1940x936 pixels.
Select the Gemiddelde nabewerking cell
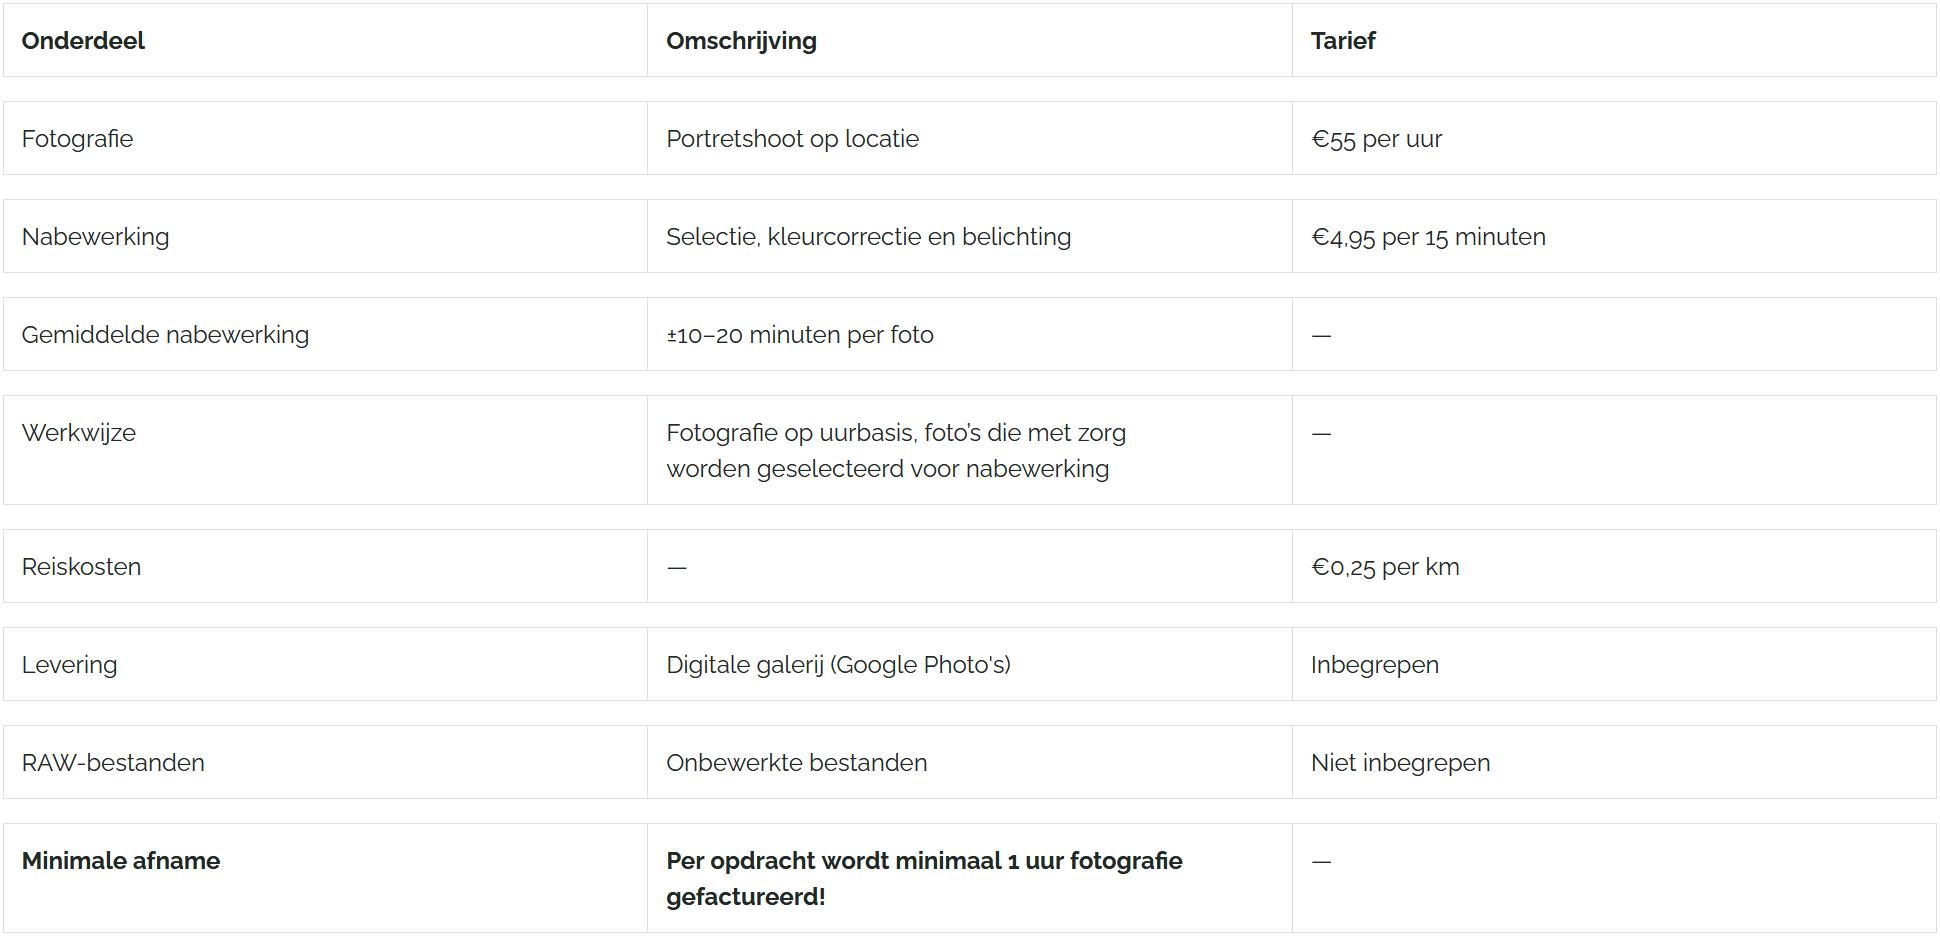(165, 335)
